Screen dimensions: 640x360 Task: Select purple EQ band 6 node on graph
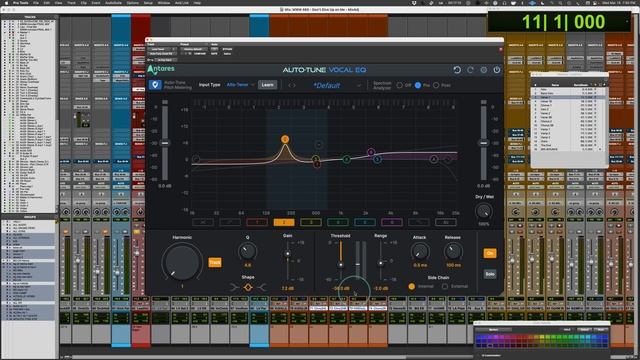(371, 152)
